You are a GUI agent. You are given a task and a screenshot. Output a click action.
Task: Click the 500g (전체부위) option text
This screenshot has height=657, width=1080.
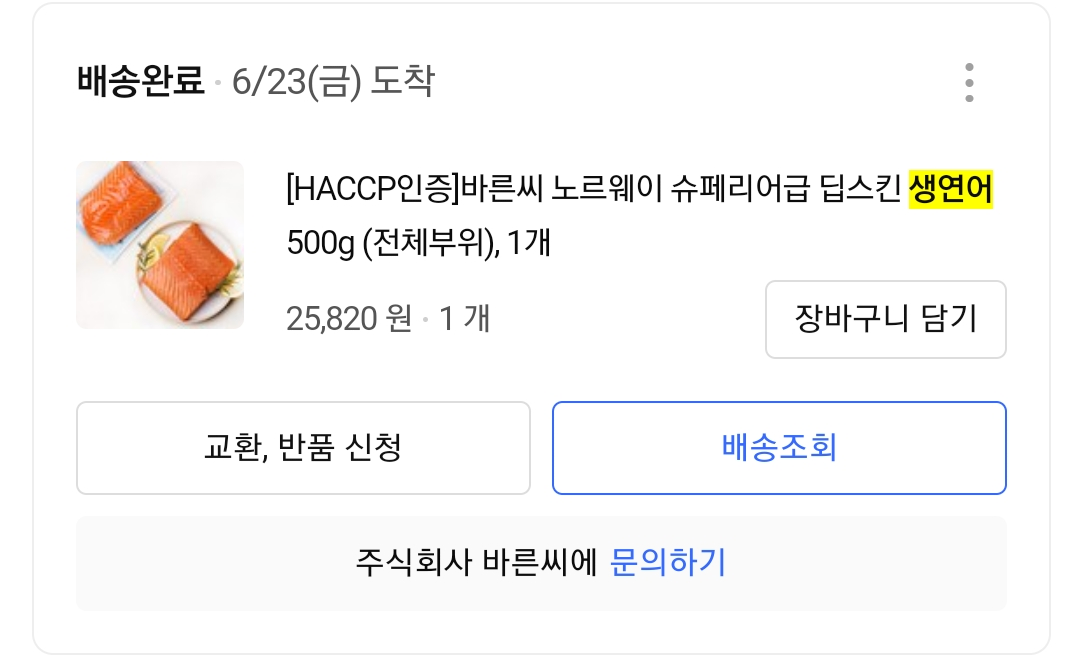point(392,242)
